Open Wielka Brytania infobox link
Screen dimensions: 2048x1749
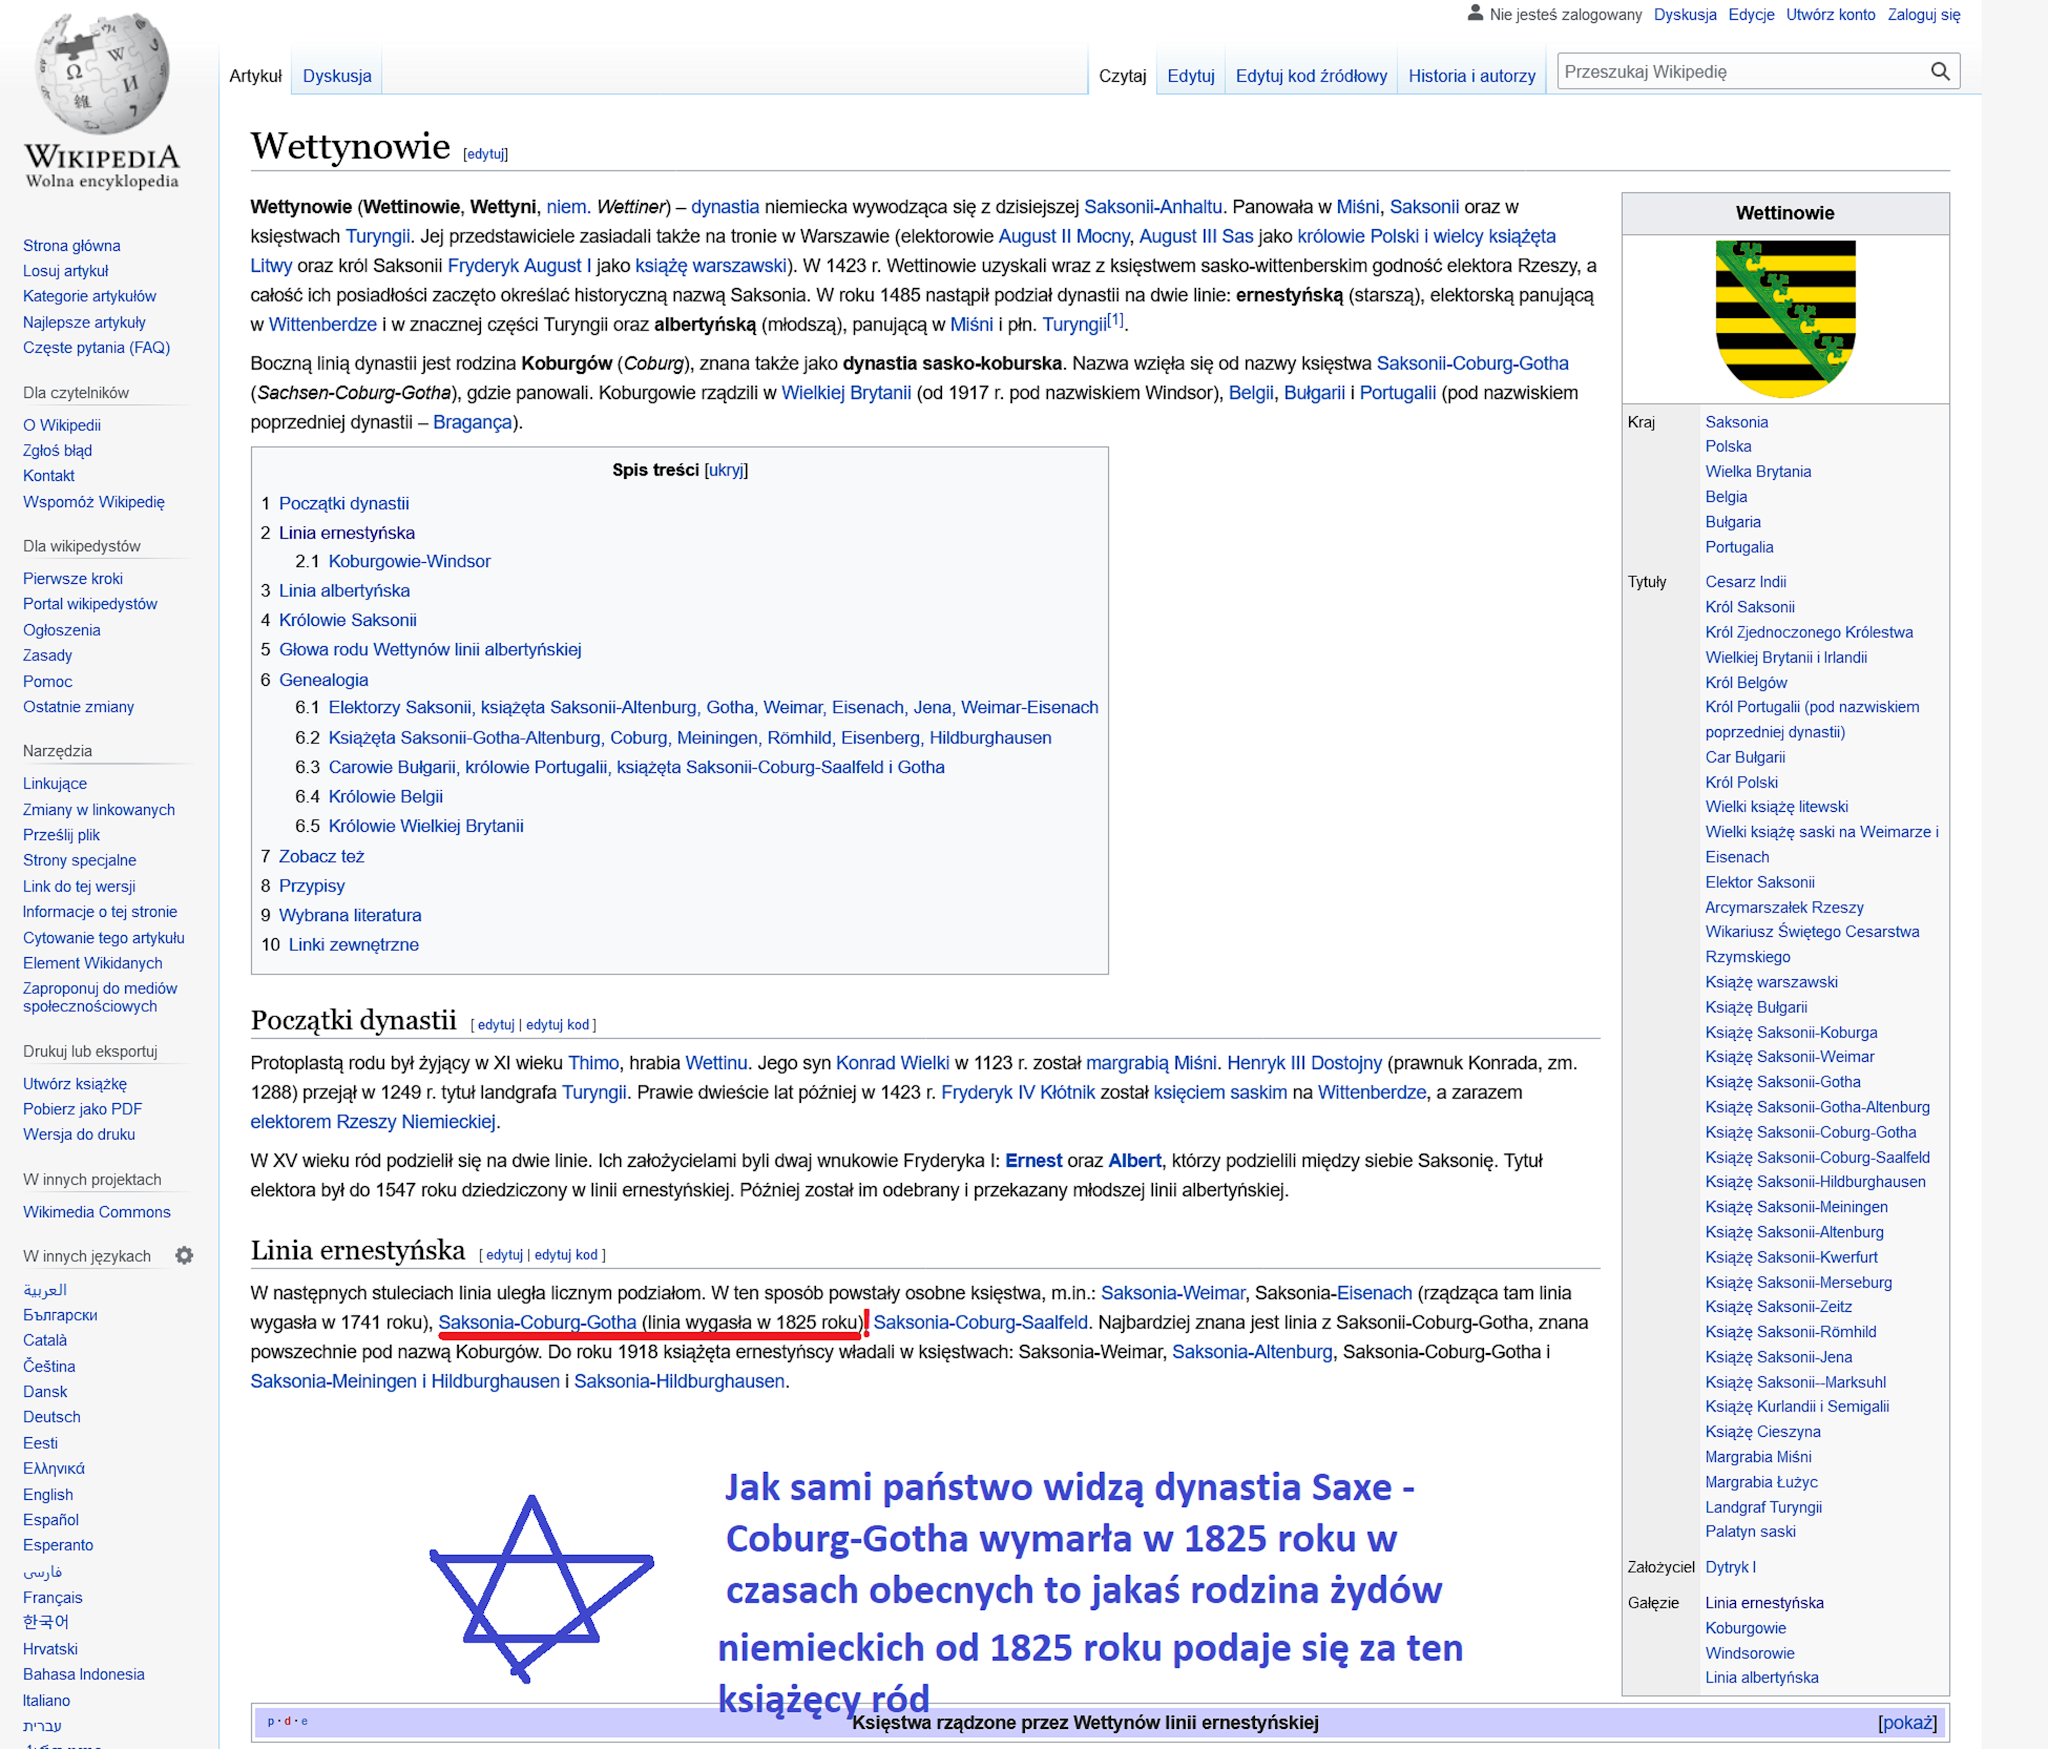tap(1758, 472)
